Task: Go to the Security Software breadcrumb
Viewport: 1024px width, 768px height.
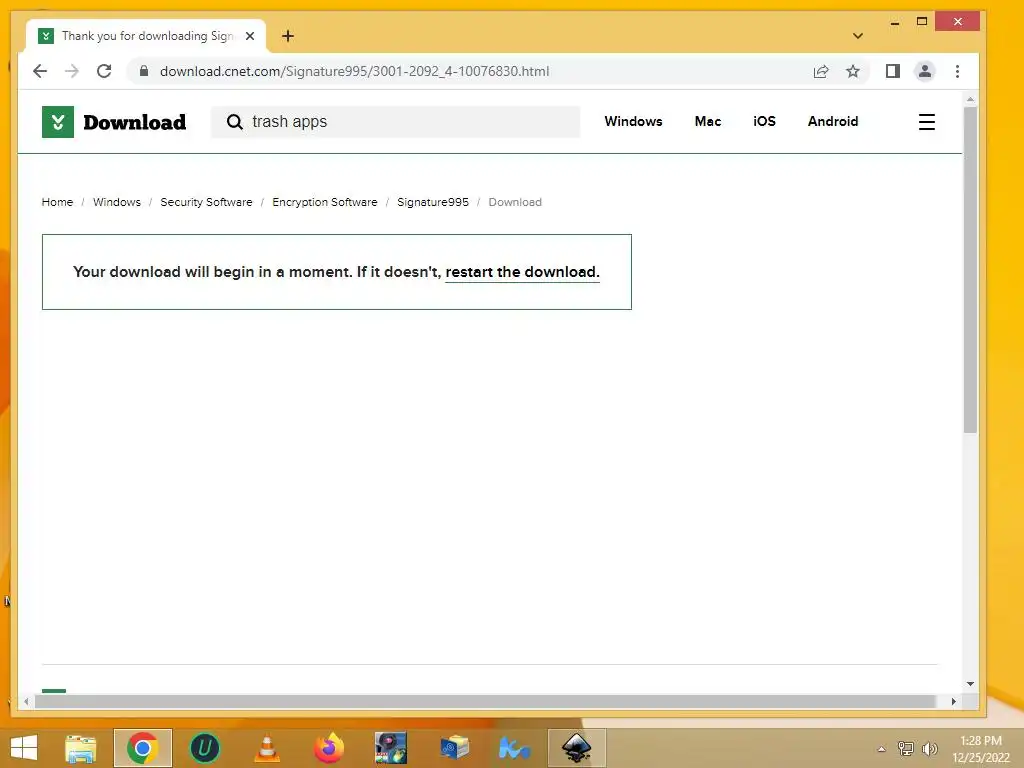Action: click(x=206, y=202)
